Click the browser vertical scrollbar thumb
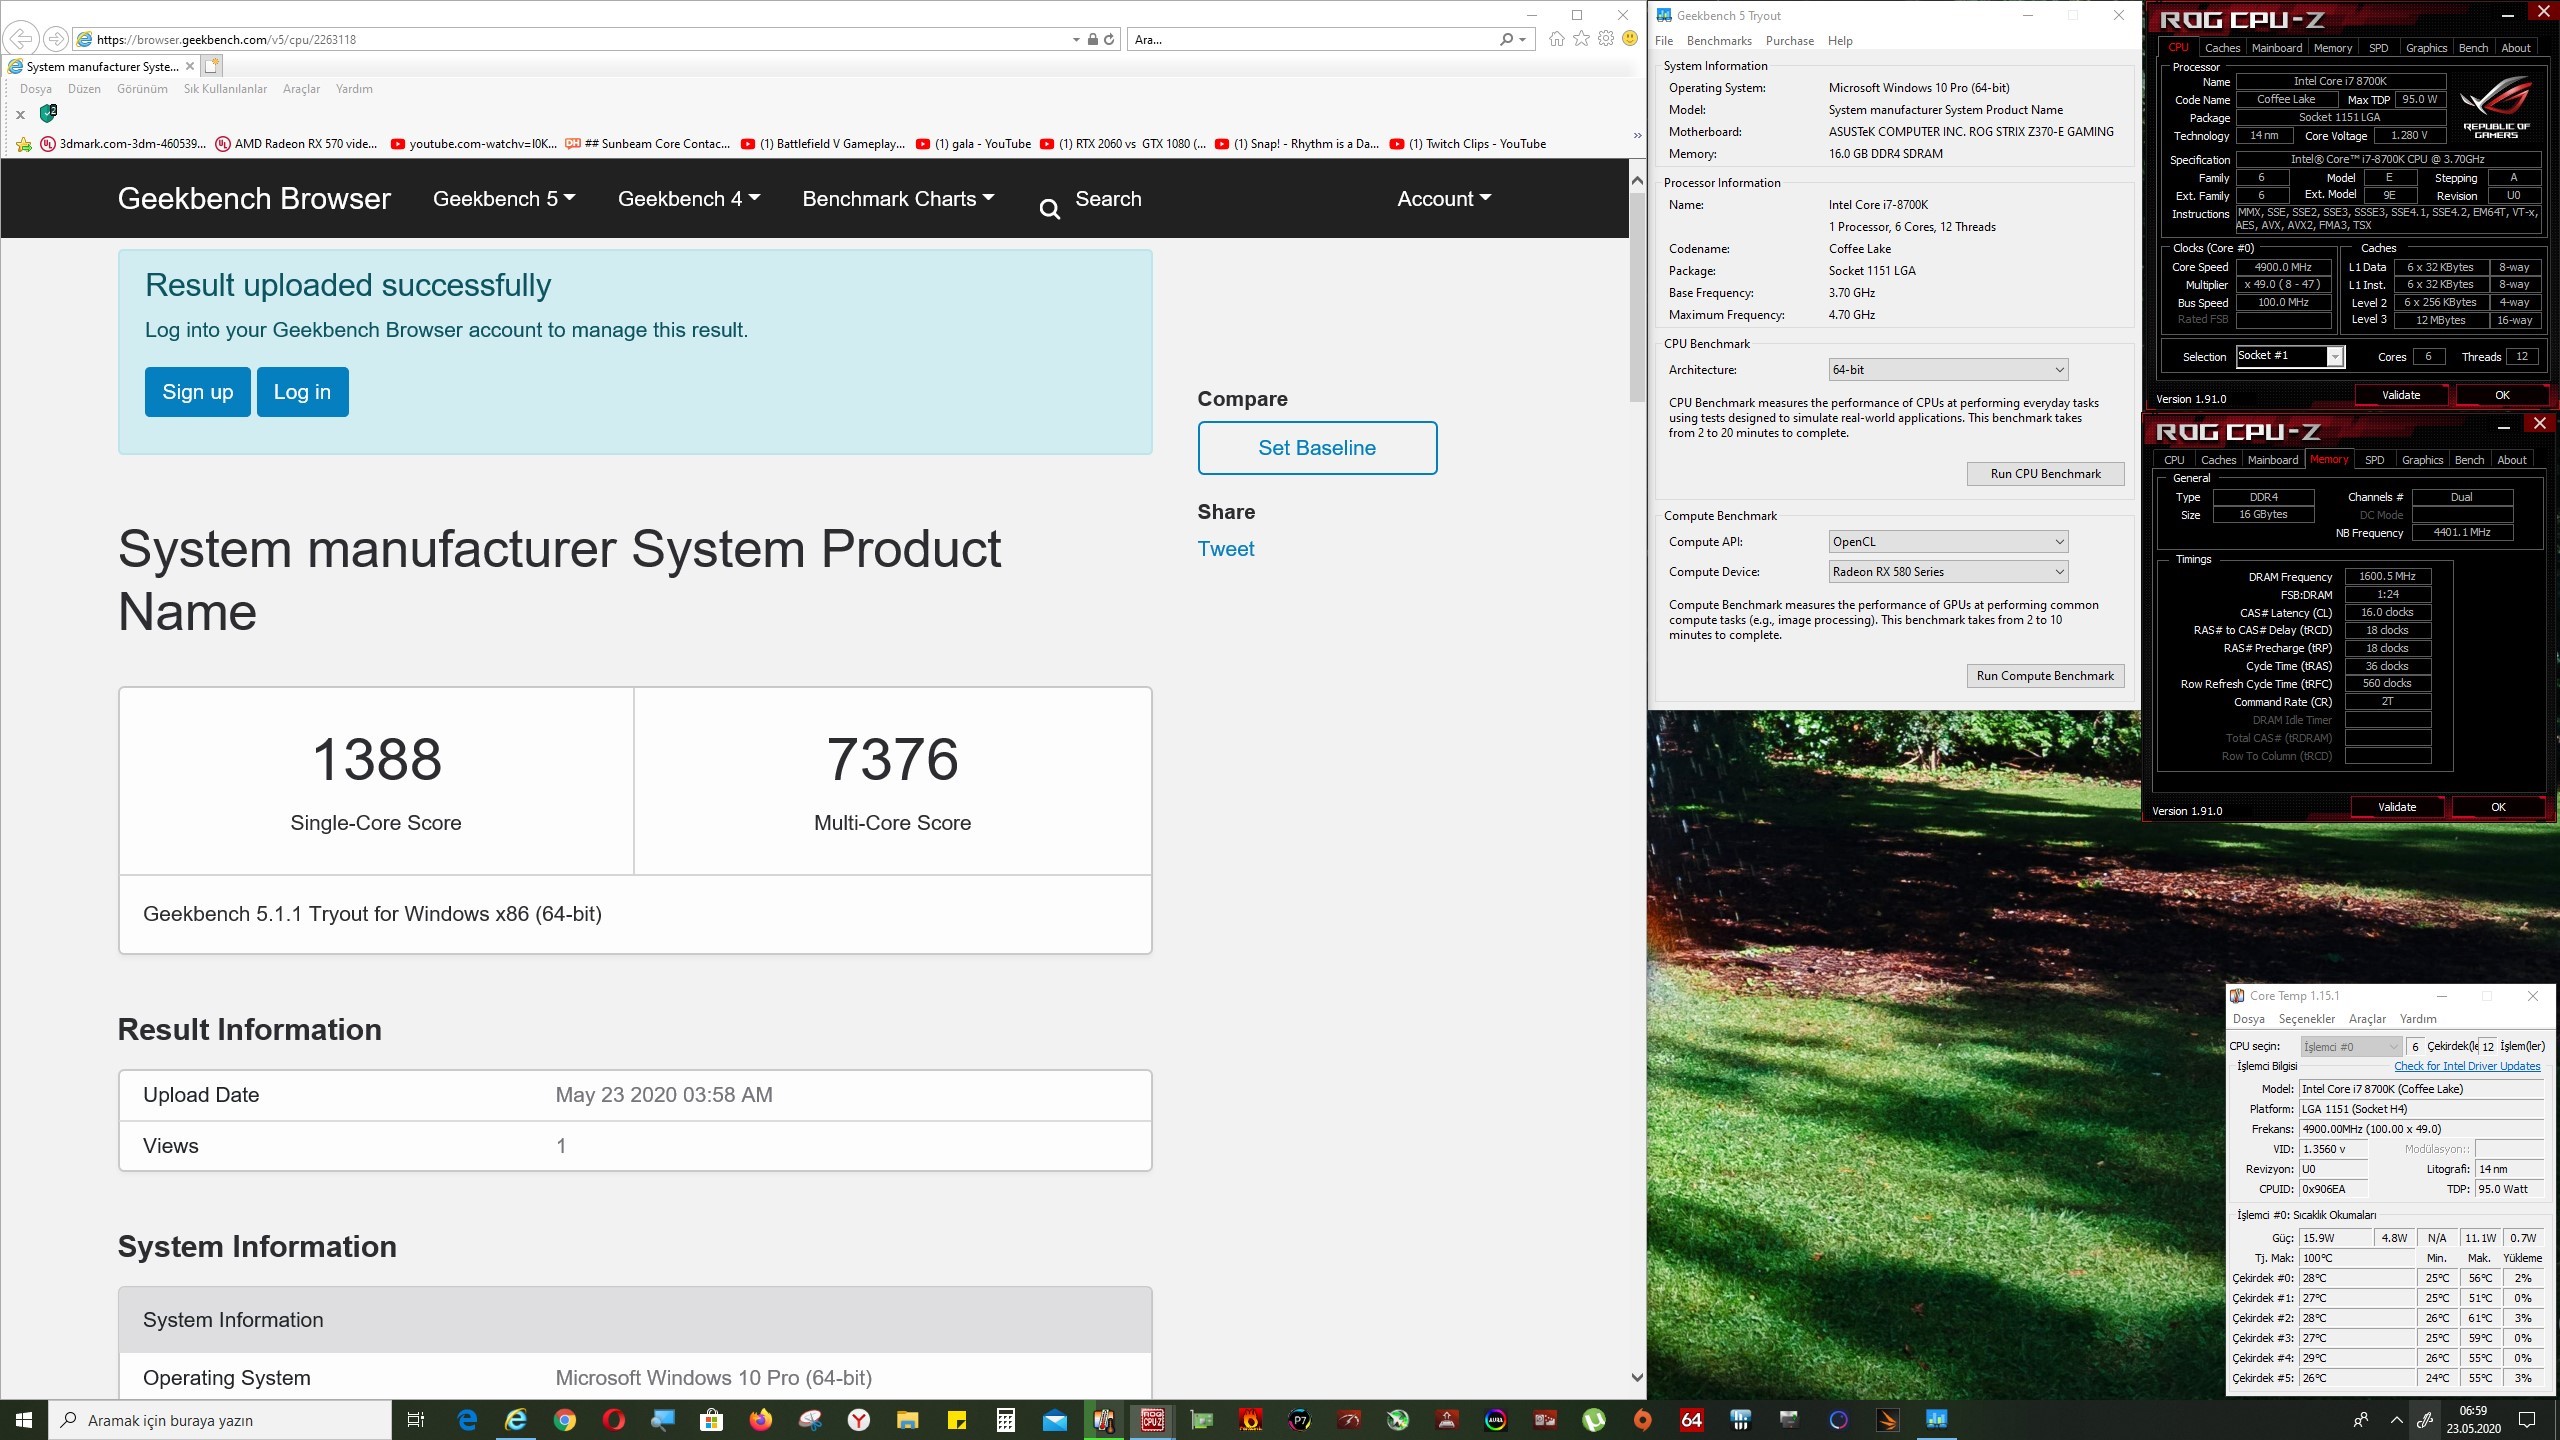The image size is (2560, 1440). 1637,297
